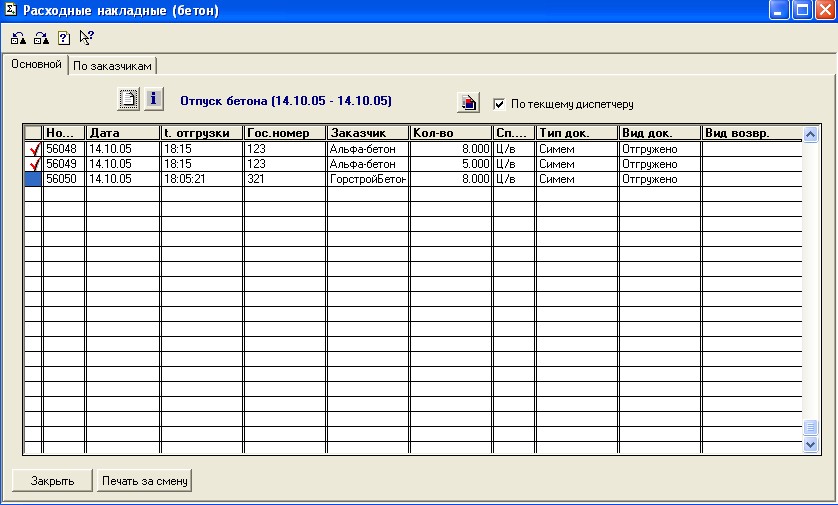Viewport: 838px width, 505px height.
Task: Click the new document icon button
Action: [128, 99]
